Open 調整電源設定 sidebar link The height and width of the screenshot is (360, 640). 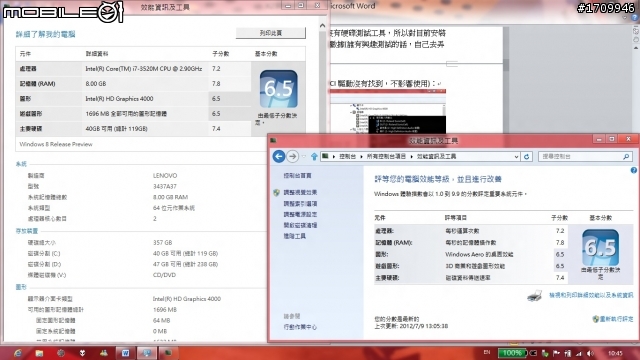tap(300, 214)
